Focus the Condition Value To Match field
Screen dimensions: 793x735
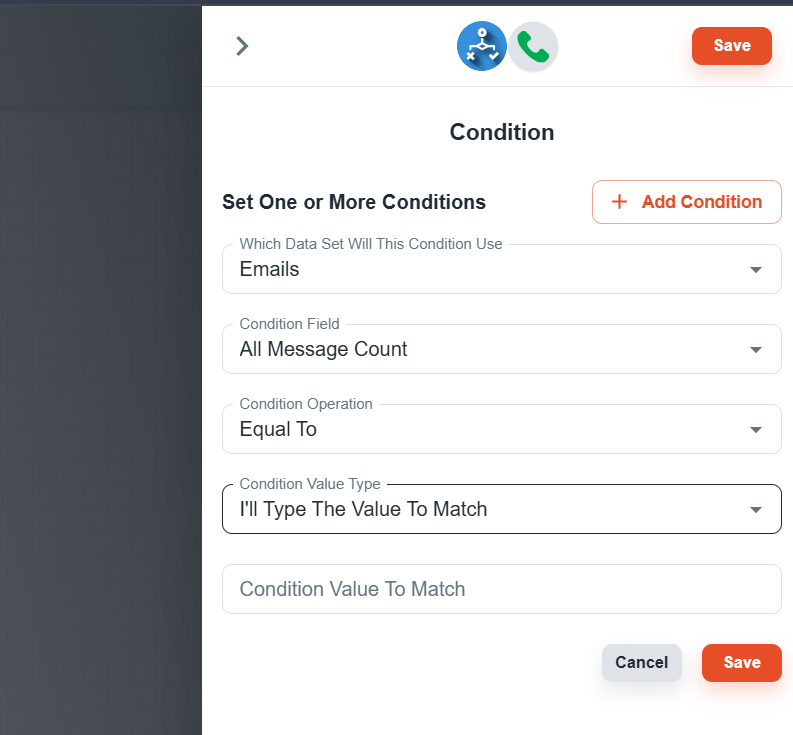tap(502, 589)
